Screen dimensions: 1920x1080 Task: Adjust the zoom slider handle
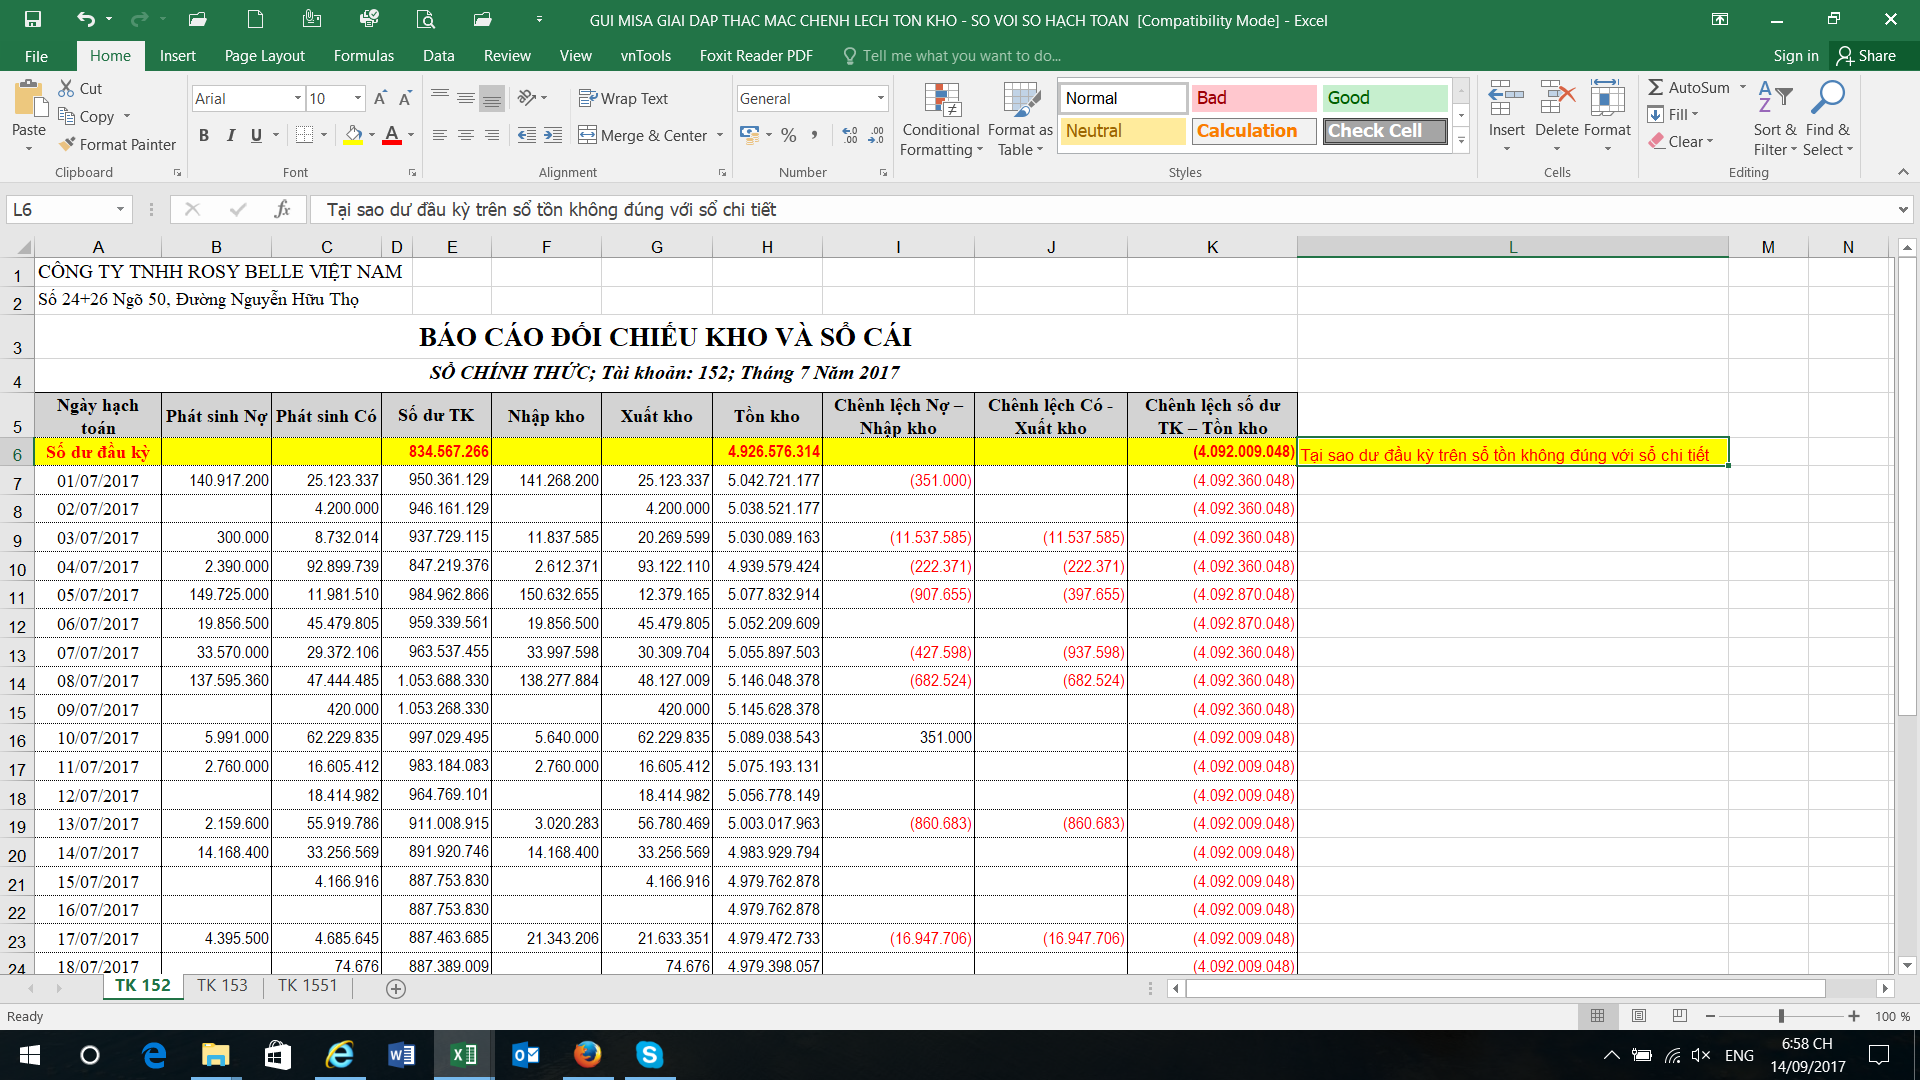click(x=1781, y=1016)
